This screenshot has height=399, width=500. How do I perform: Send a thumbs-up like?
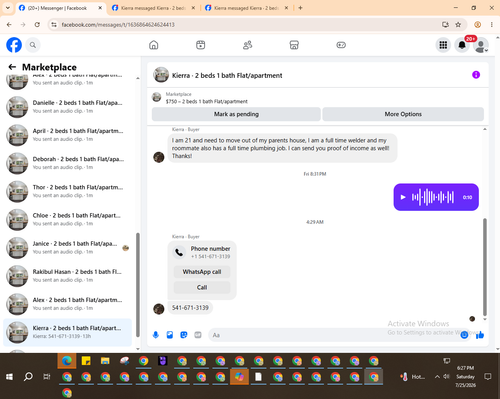(x=480, y=335)
